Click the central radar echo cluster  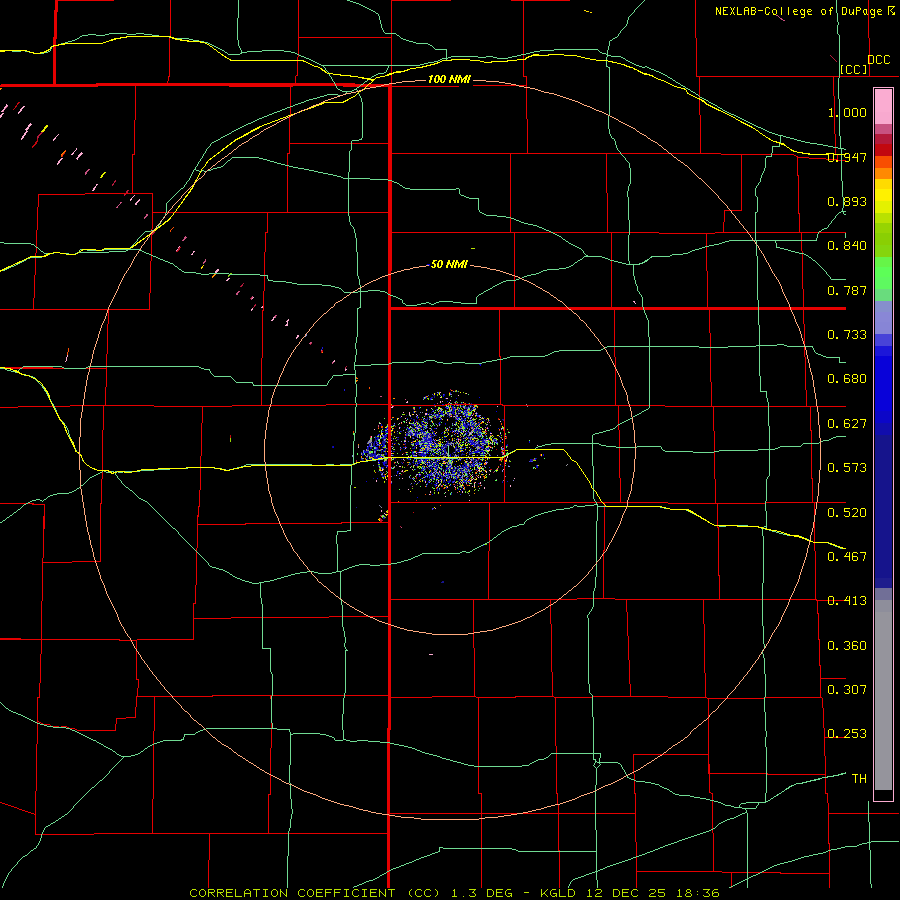[x=439, y=445]
